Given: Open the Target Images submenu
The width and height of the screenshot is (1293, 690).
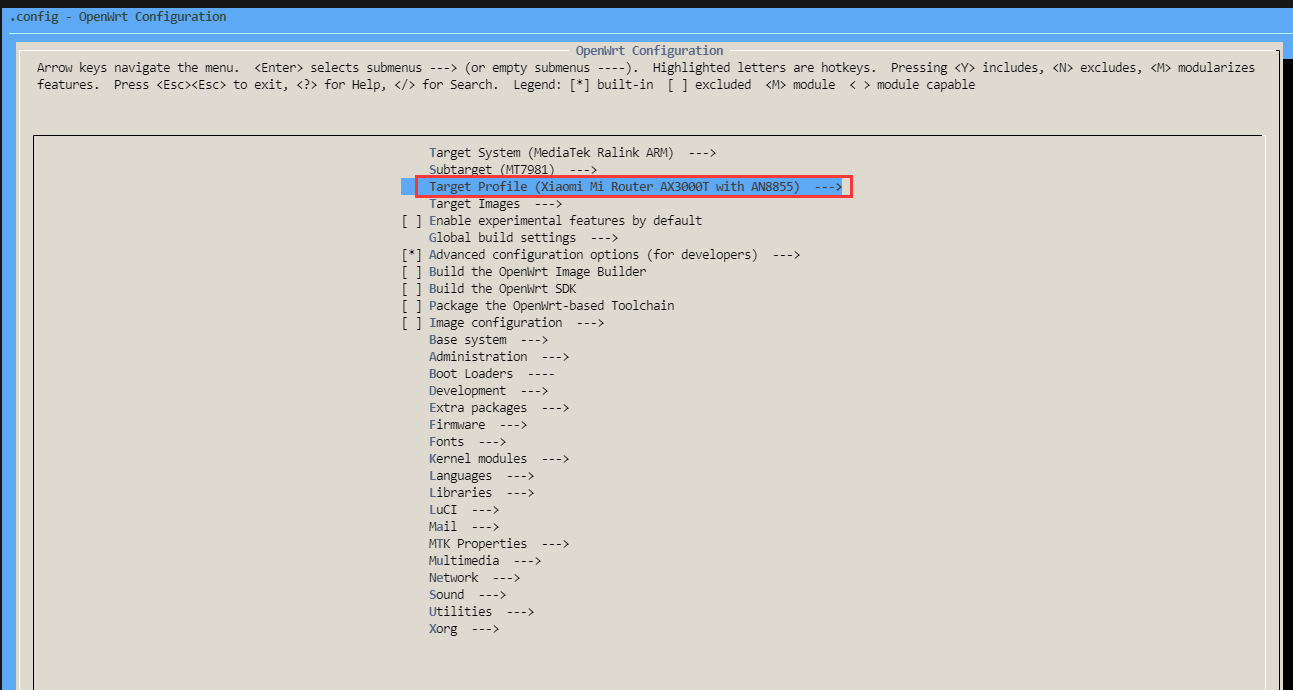Looking at the screenshot, I should pos(495,204).
